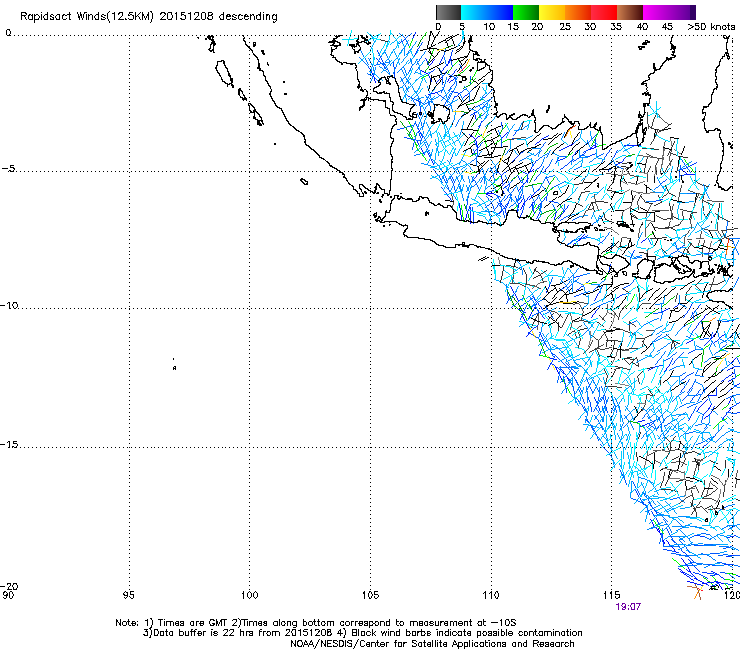Click the legend tick label 40
This screenshot has width=740, height=650.
[x=642, y=27]
